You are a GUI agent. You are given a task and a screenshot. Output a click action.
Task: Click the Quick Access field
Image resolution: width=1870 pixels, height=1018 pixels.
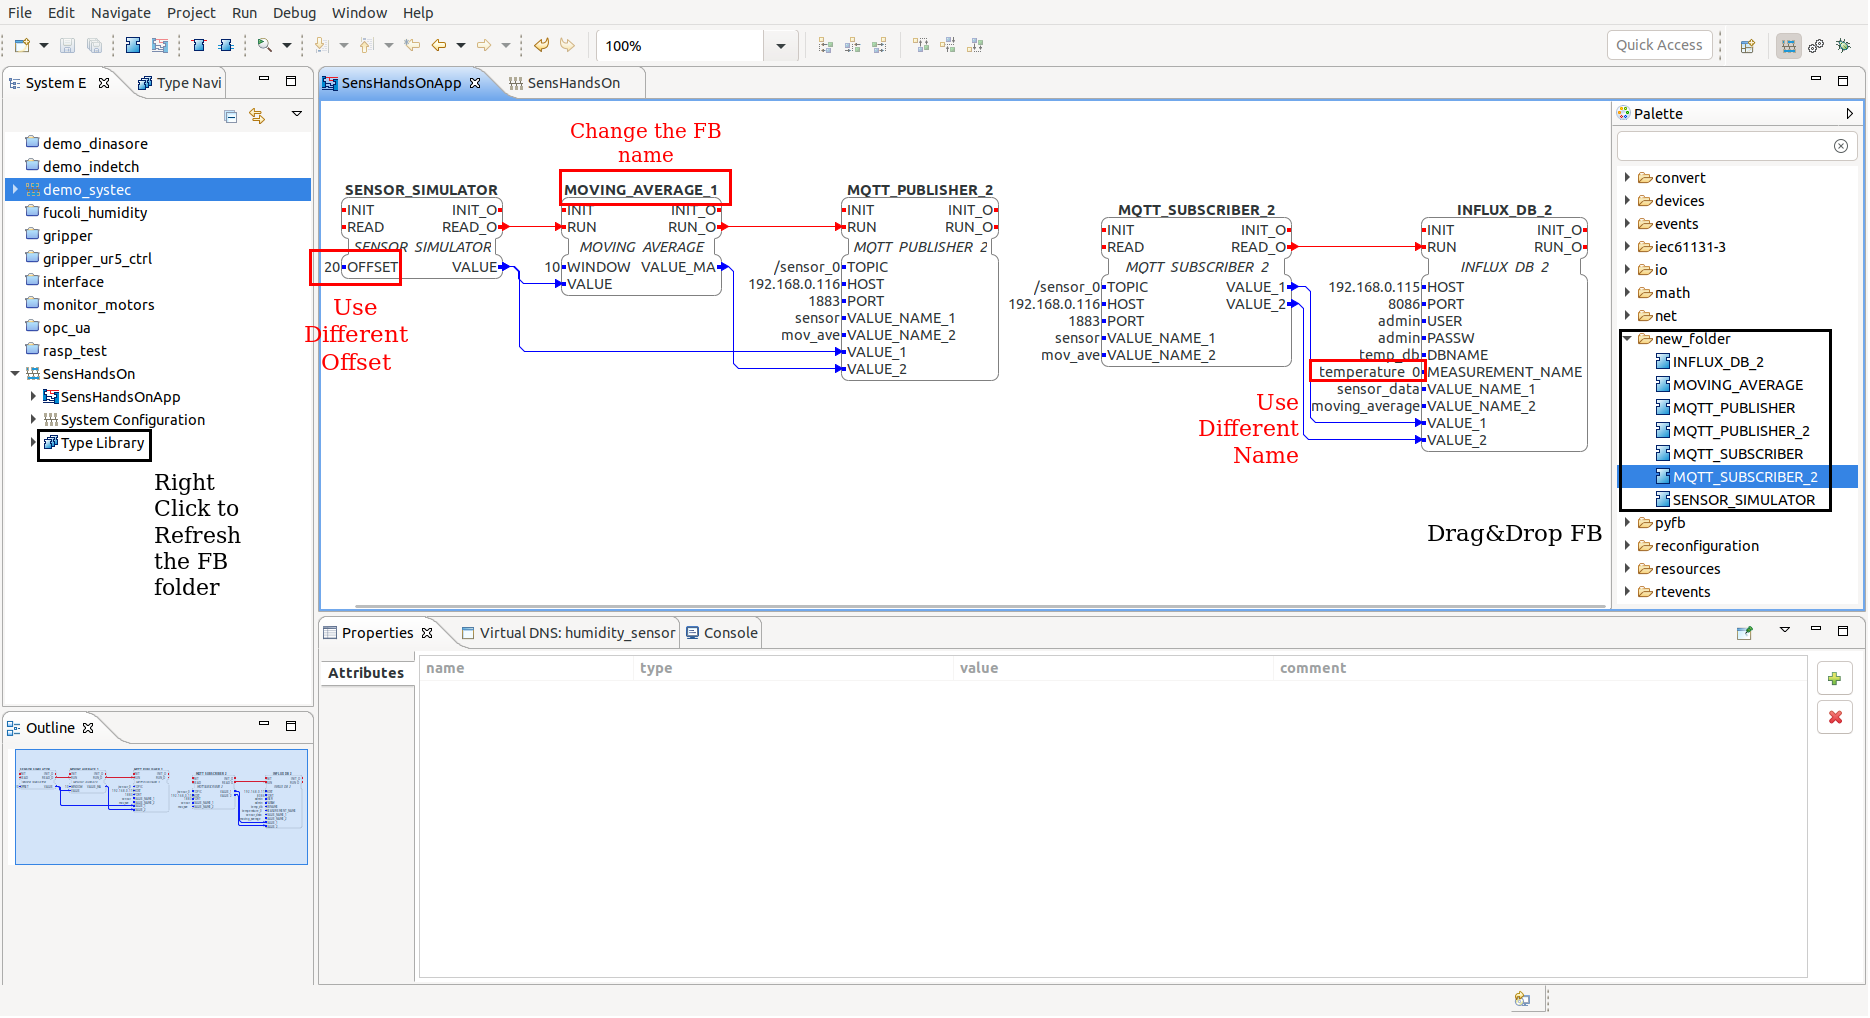1658,45
